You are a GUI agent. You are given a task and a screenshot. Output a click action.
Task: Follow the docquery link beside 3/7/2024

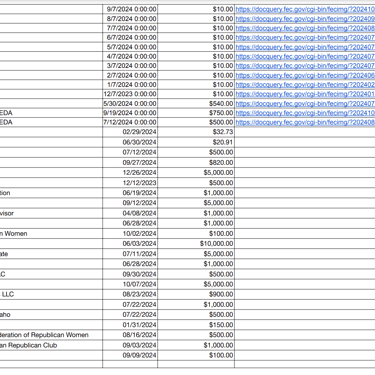click(305, 66)
